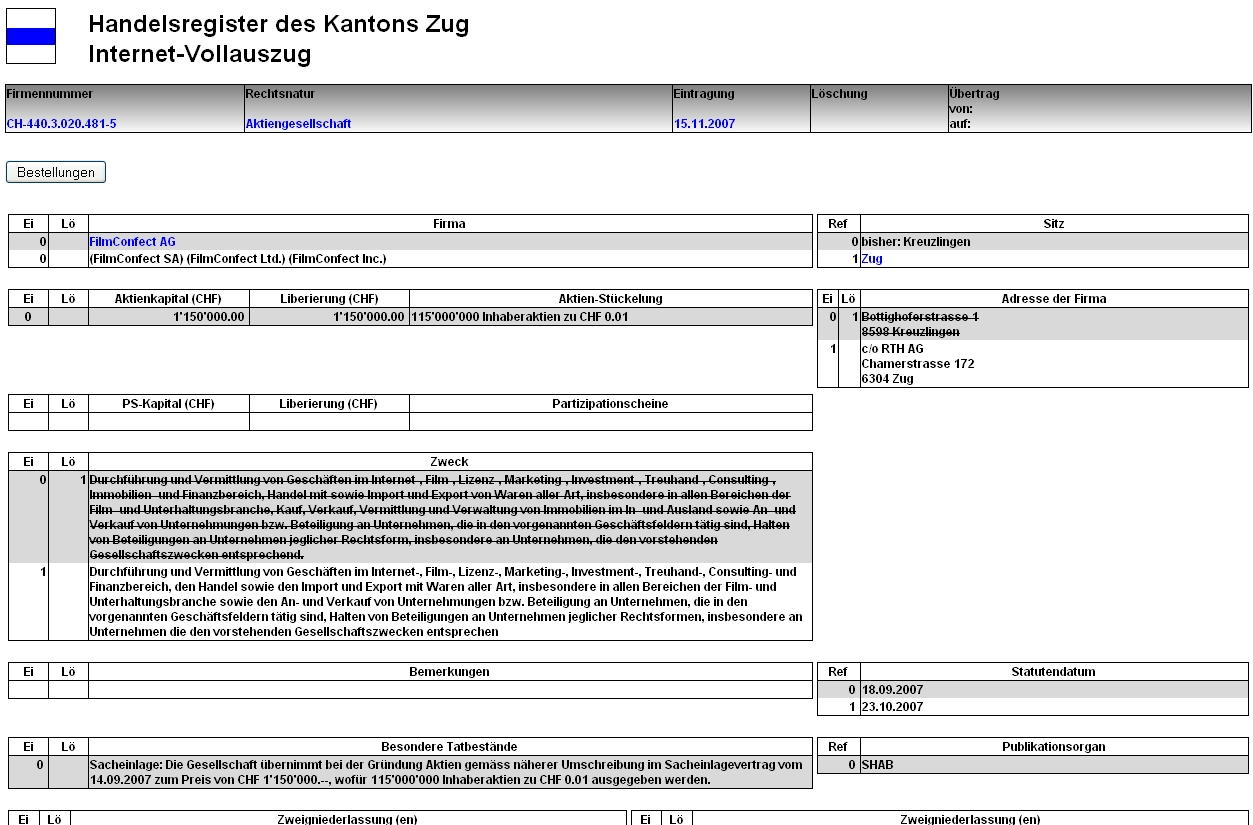Click the Handelsregister des Kantons Zug heading

pyautogui.click(x=278, y=25)
